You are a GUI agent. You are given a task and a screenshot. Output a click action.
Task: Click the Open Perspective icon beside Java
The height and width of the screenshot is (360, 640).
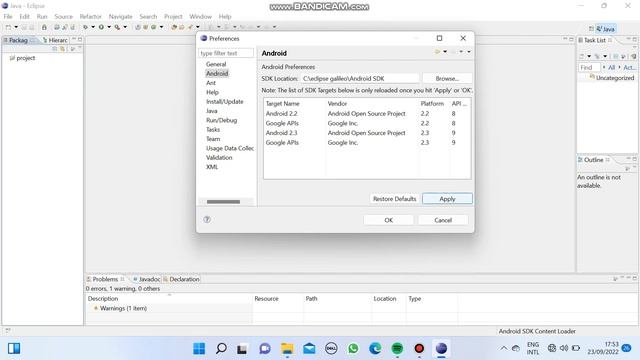[x=591, y=29]
